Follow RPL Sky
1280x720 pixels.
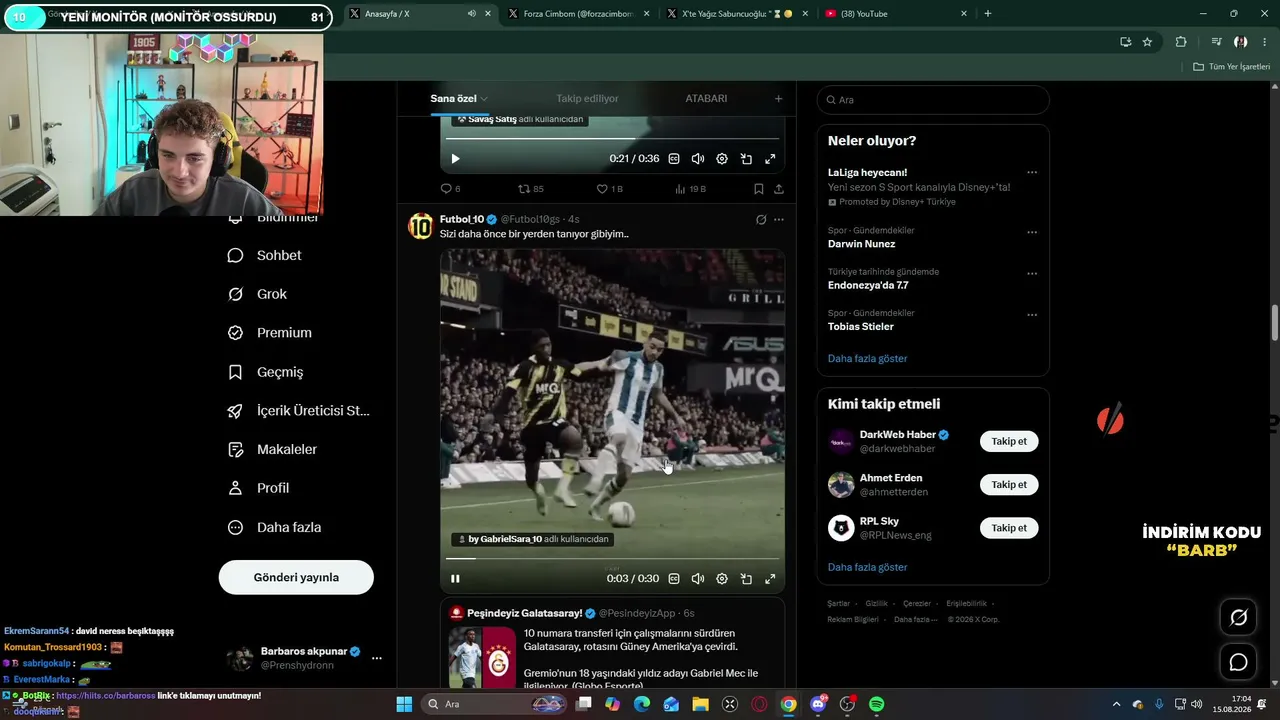click(x=1009, y=527)
